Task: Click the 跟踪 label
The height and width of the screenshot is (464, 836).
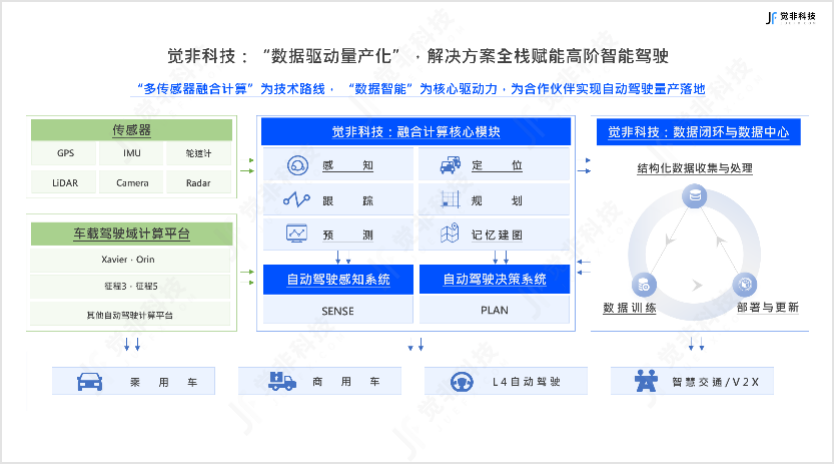Action: [348, 201]
